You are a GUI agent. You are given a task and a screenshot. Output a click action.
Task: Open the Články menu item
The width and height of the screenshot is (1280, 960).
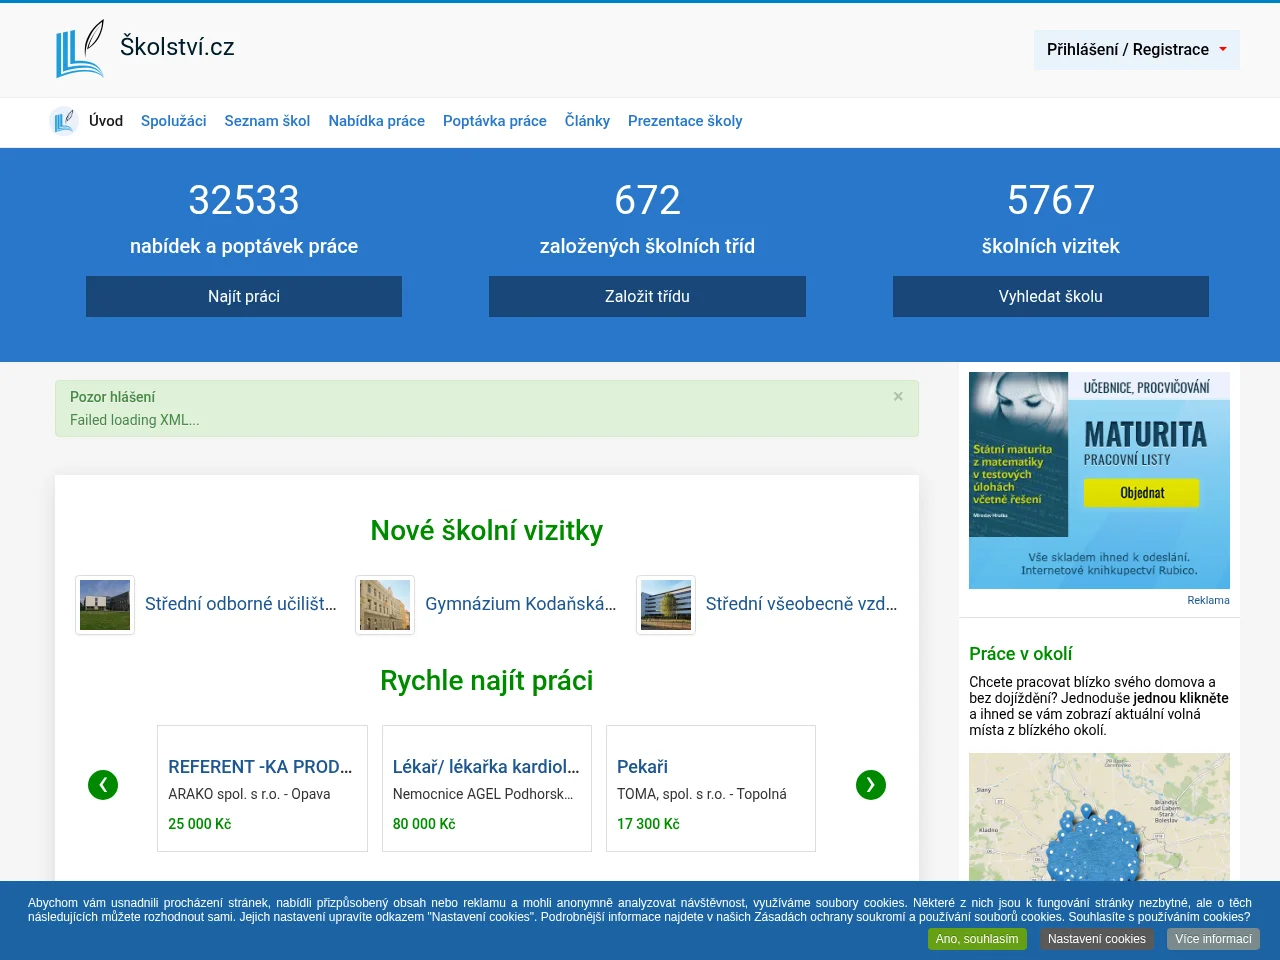(x=587, y=121)
